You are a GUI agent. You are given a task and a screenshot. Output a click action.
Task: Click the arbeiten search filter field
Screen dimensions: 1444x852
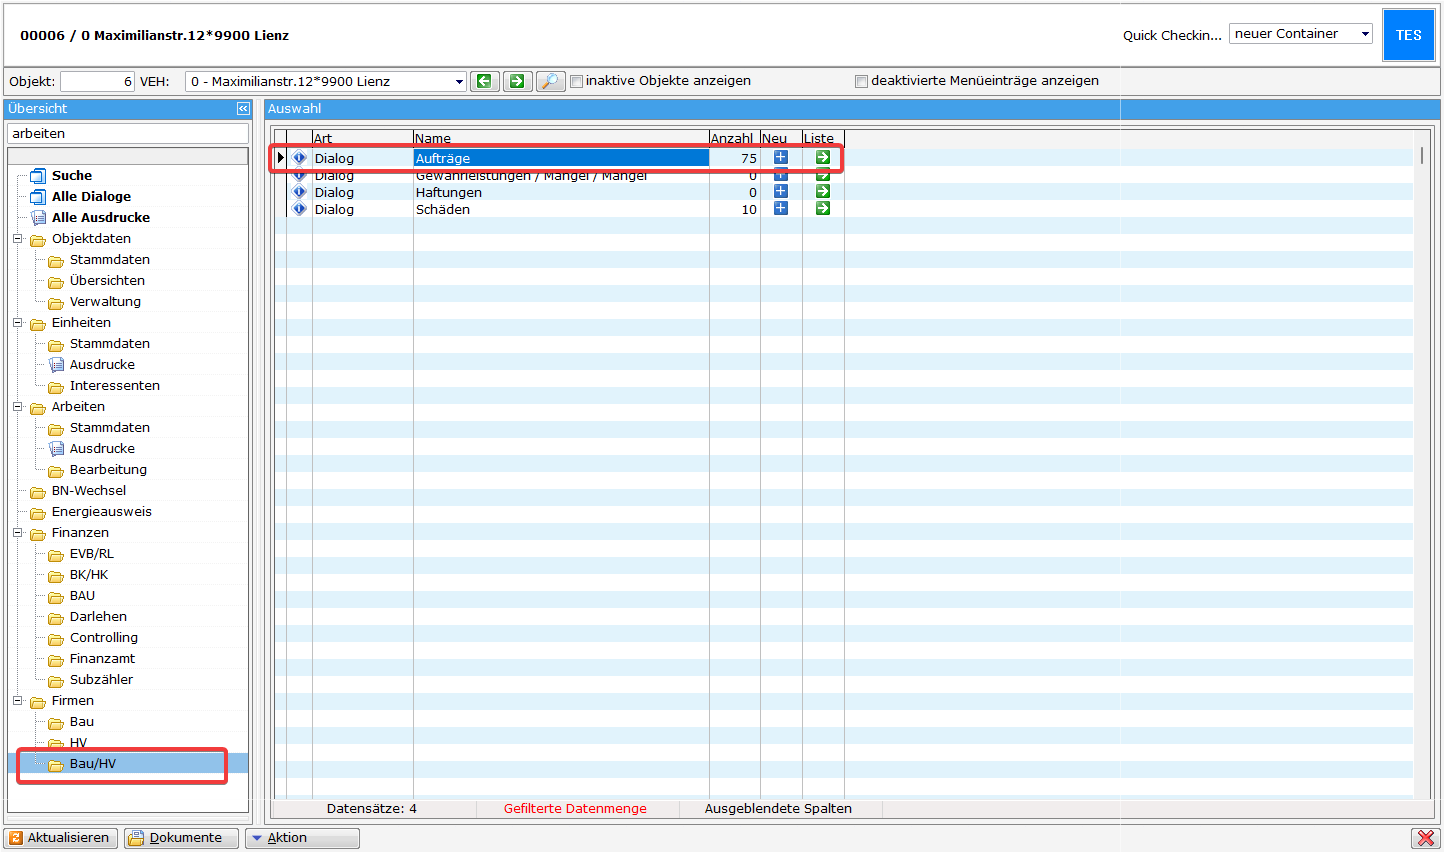coord(127,134)
